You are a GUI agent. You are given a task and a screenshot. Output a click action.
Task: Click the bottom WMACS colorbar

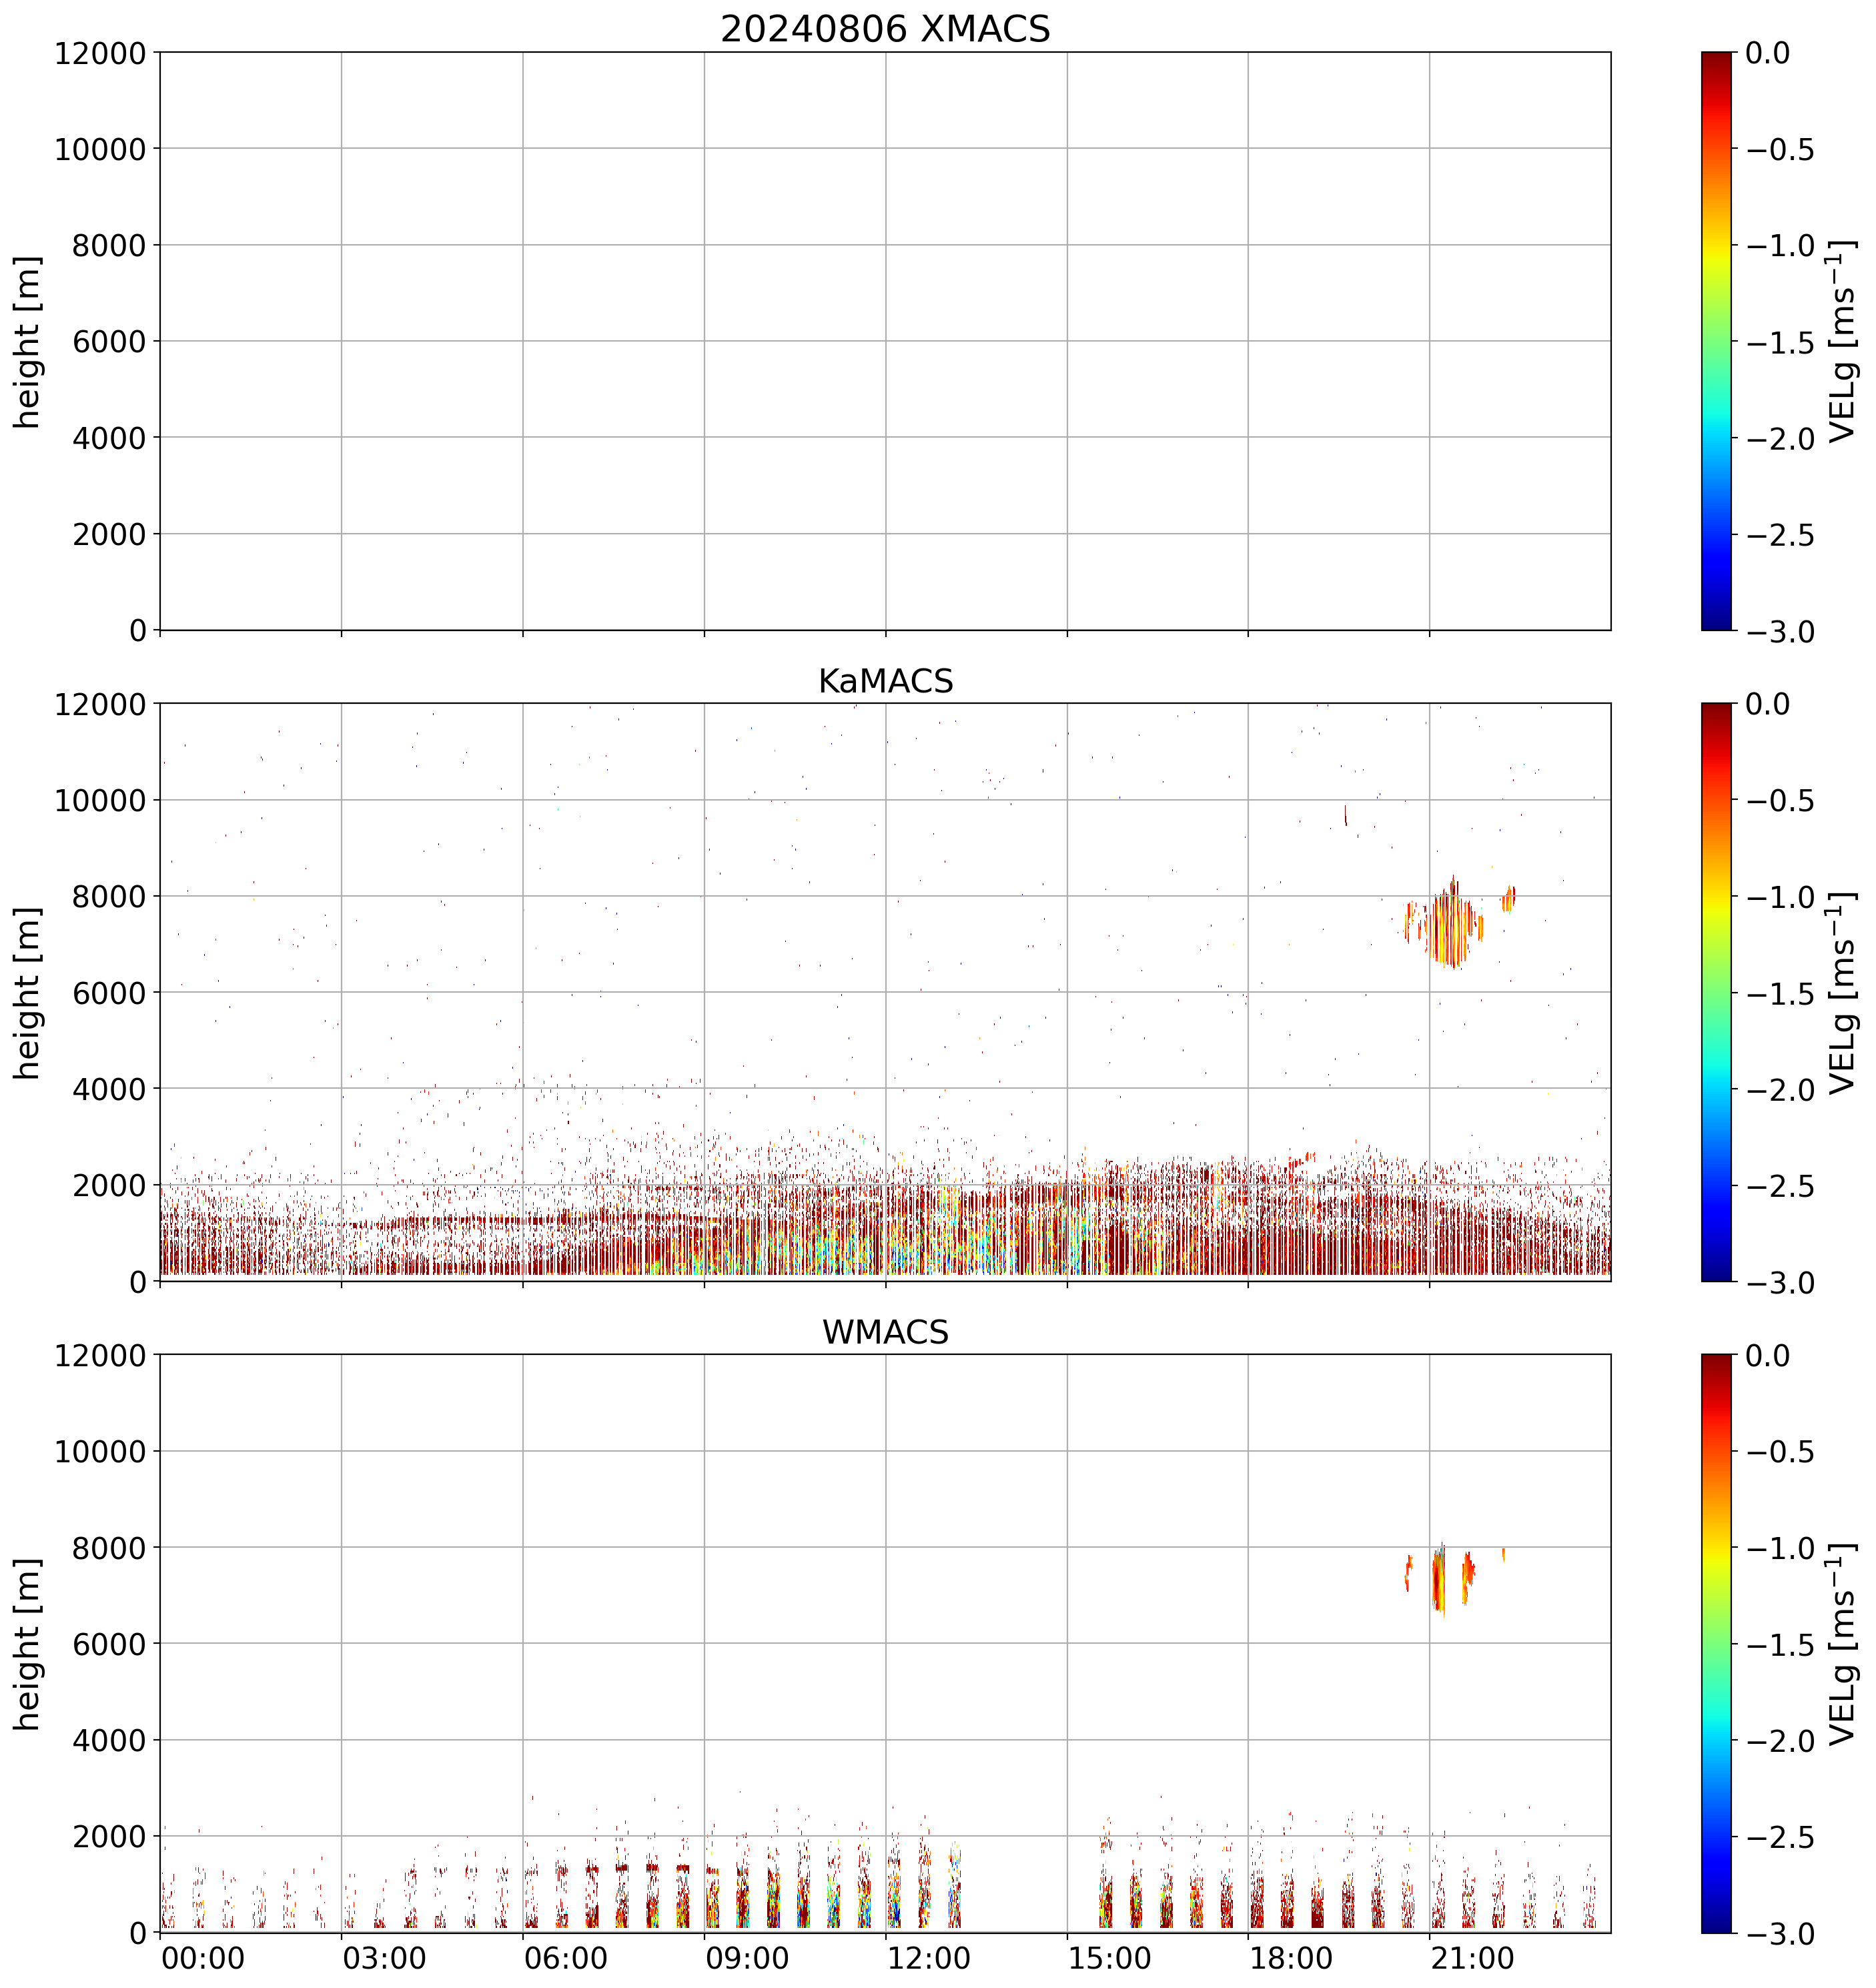coord(1716,1643)
